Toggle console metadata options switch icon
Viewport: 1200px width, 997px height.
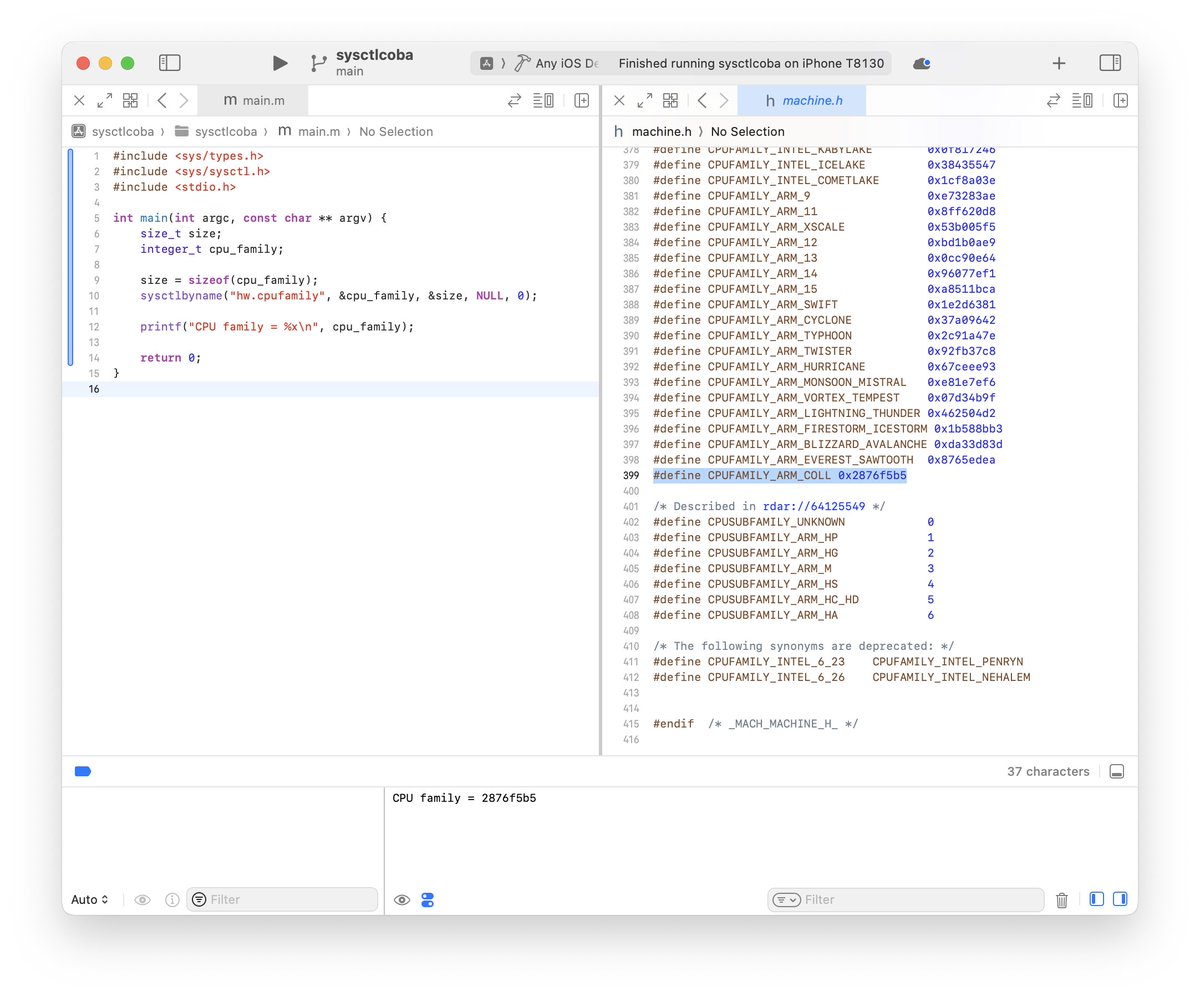[x=428, y=900]
